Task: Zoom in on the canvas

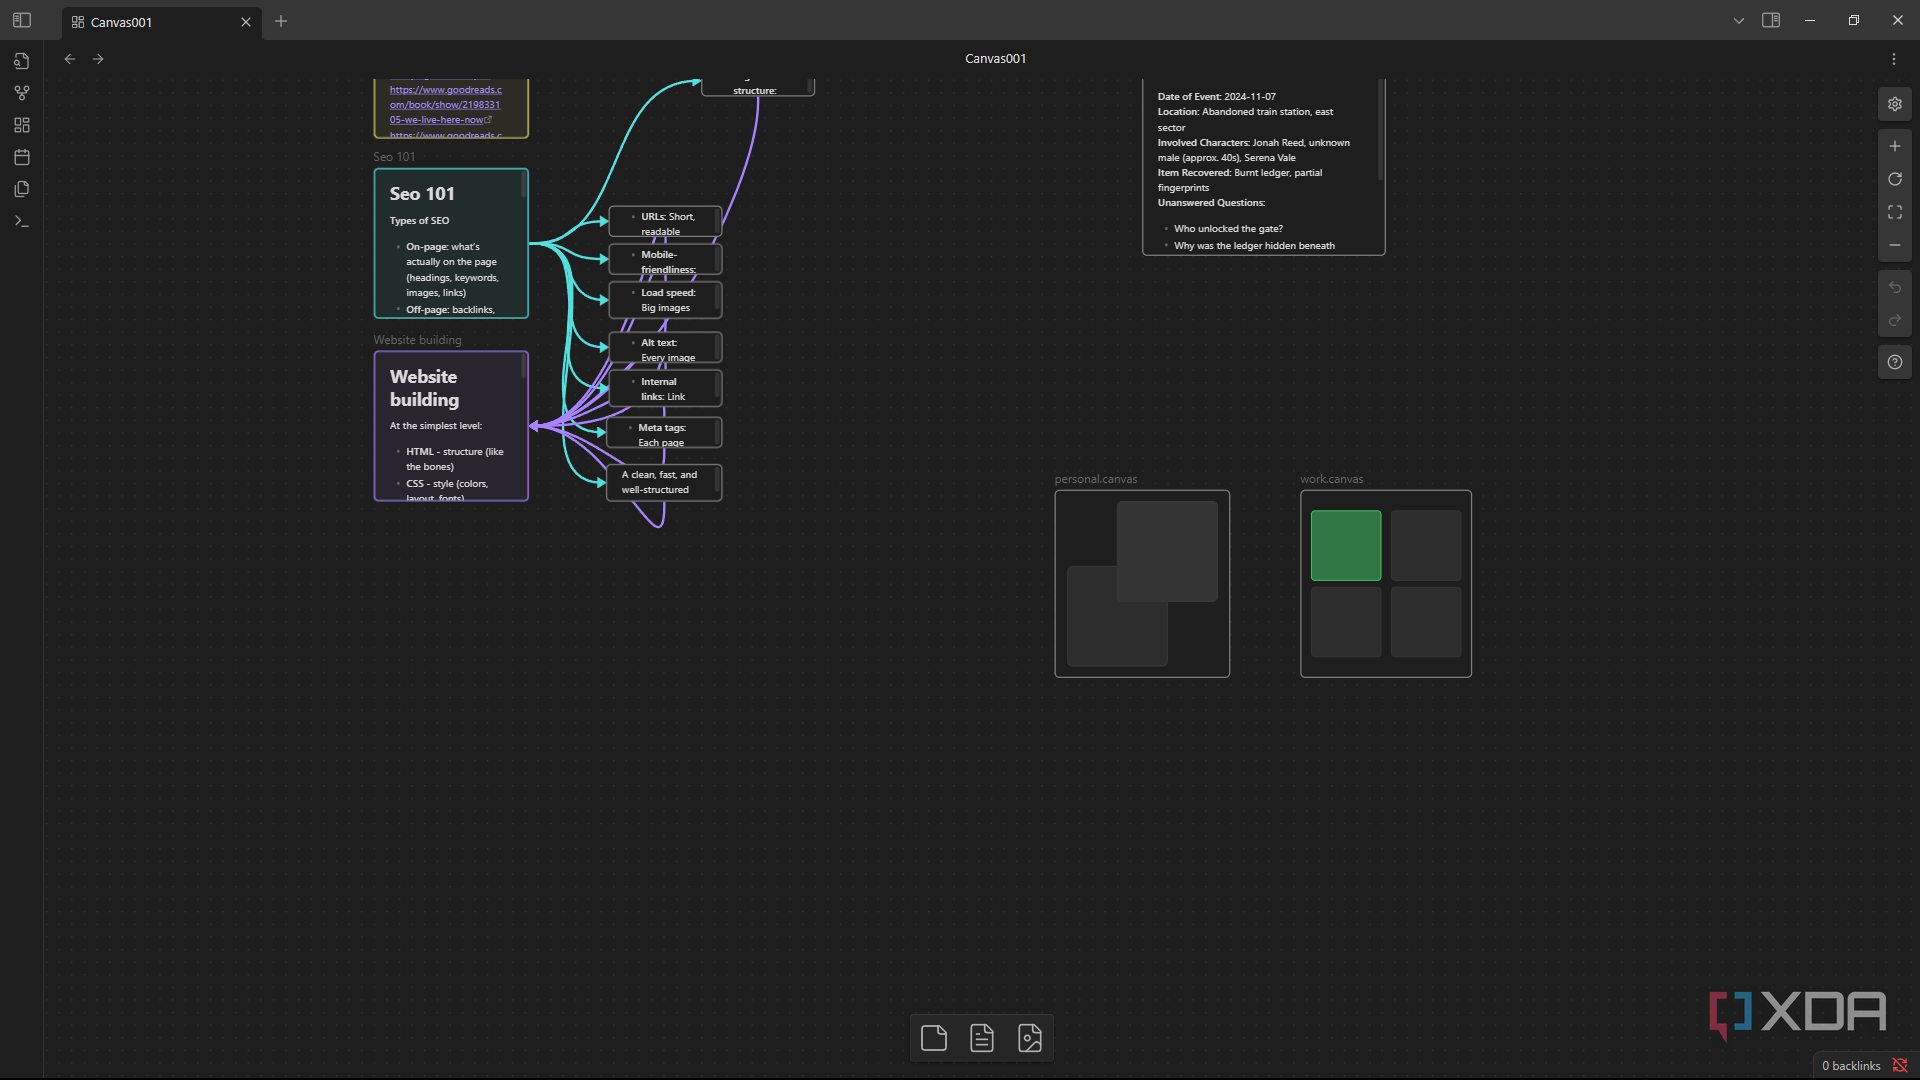Action: pos(1894,146)
